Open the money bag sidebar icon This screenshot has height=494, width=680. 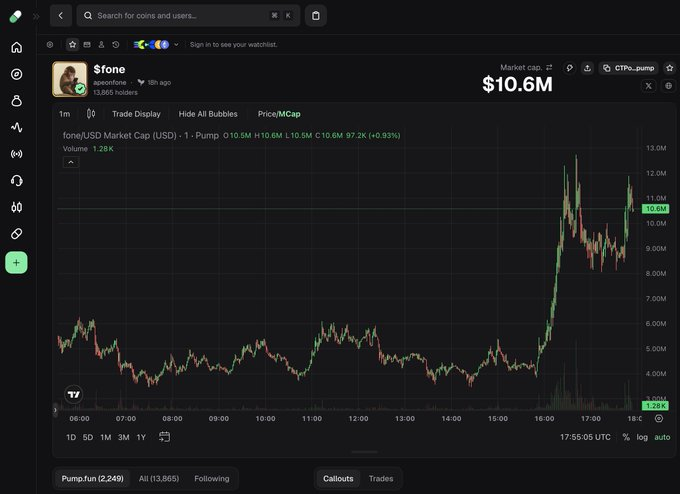click(16, 101)
